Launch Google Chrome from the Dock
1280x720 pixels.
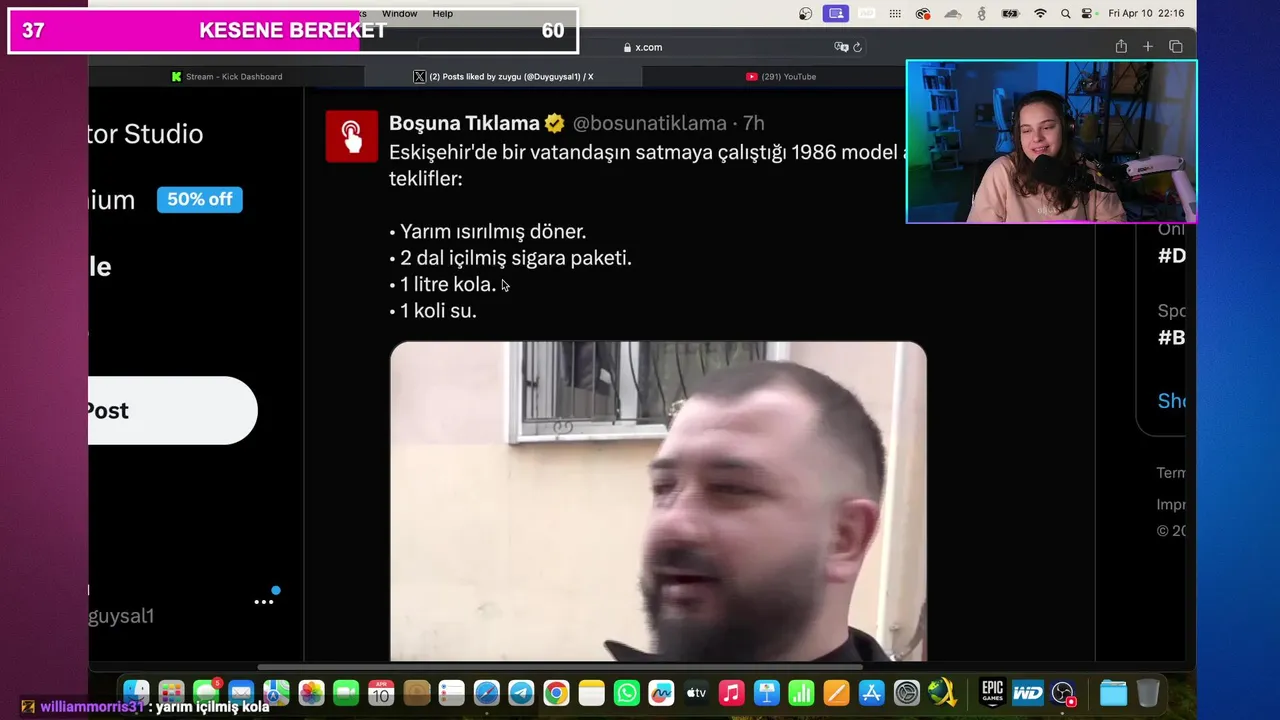point(556,693)
